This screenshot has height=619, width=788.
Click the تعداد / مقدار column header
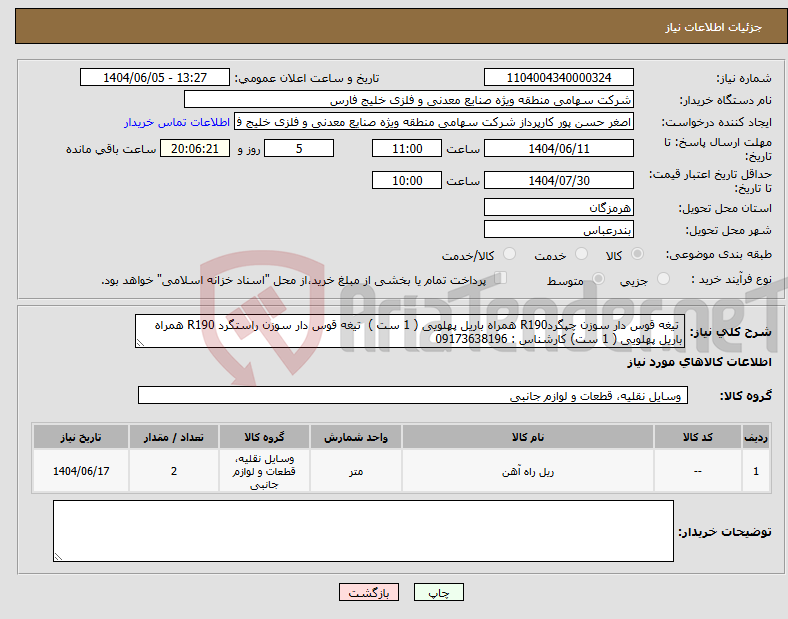174,437
